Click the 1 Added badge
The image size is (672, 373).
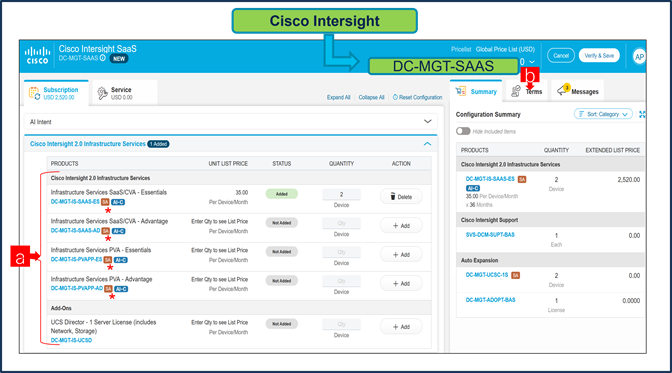pyautogui.click(x=159, y=144)
